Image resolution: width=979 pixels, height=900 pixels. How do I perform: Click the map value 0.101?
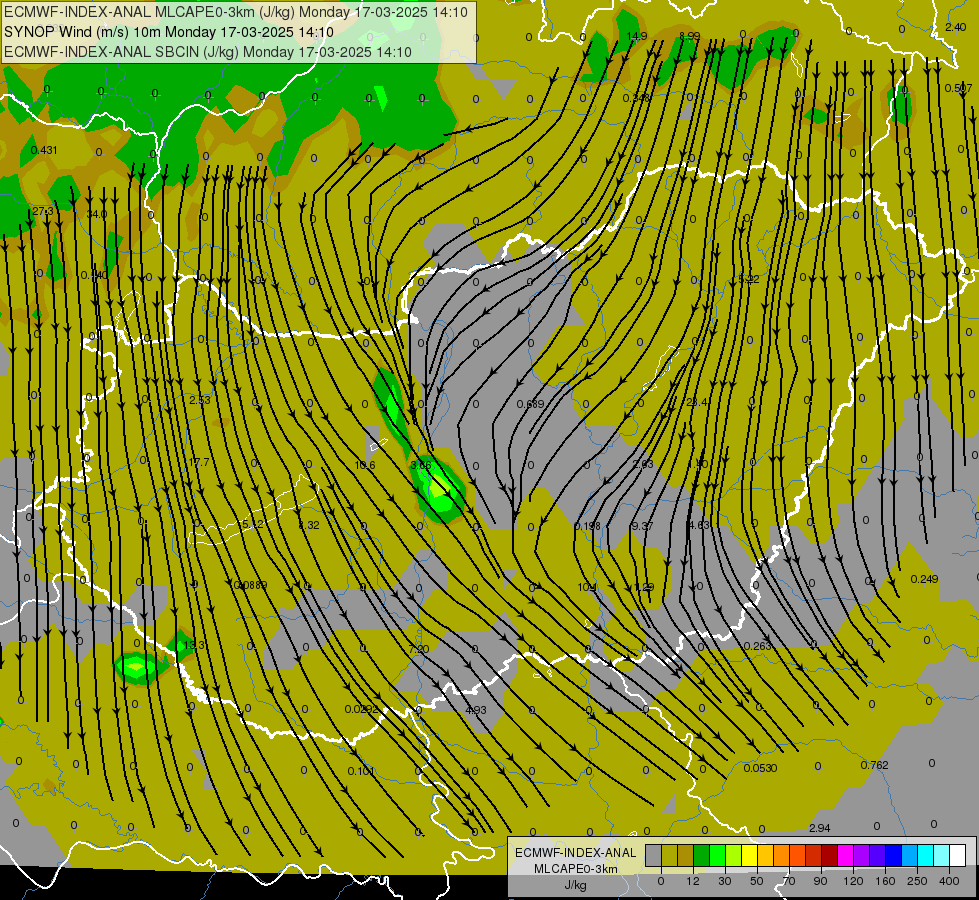click(x=361, y=771)
